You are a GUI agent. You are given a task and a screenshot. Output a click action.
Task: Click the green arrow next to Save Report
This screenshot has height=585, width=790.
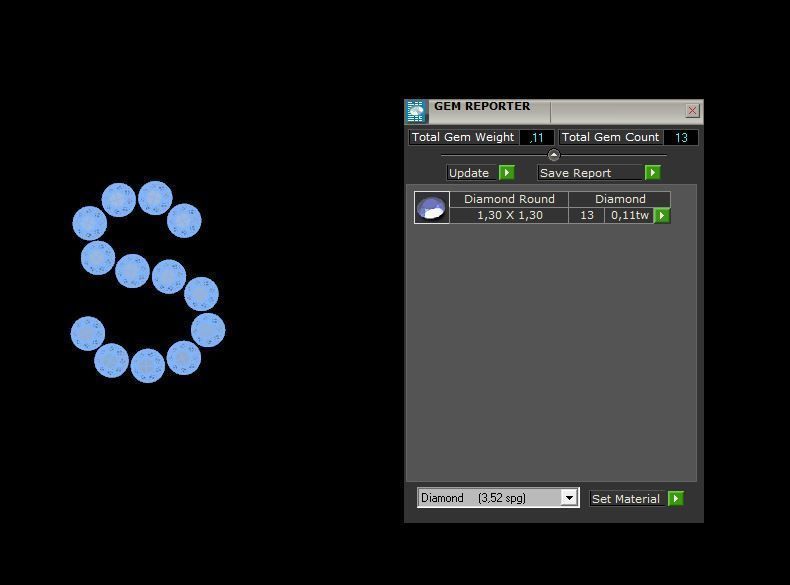click(x=652, y=173)
